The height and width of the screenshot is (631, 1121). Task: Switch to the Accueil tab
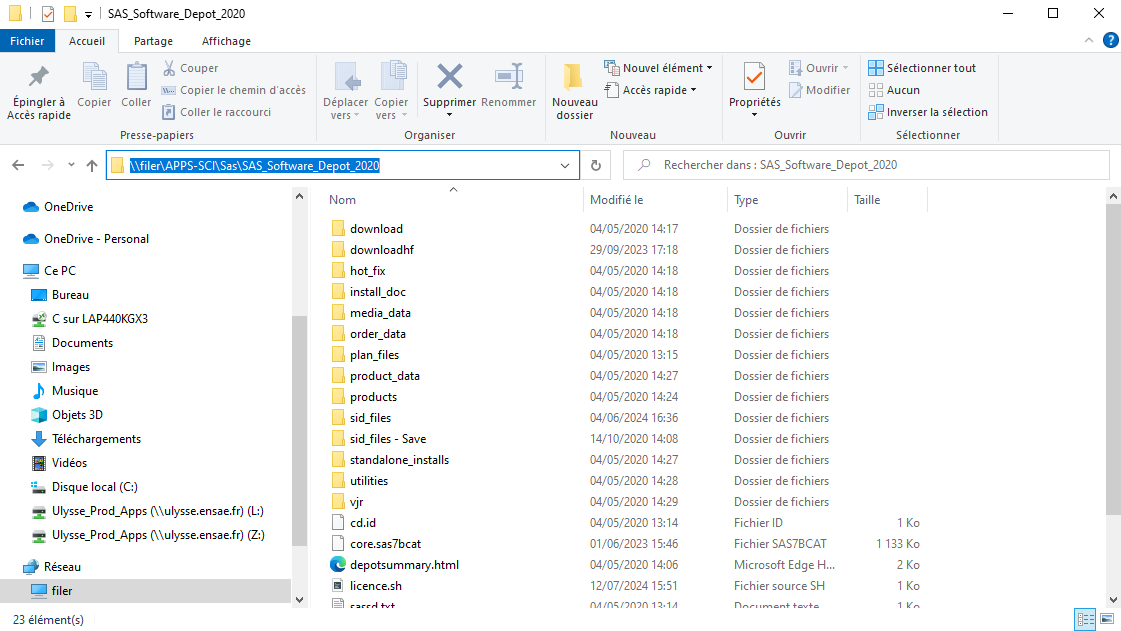(x=87, y=41)
